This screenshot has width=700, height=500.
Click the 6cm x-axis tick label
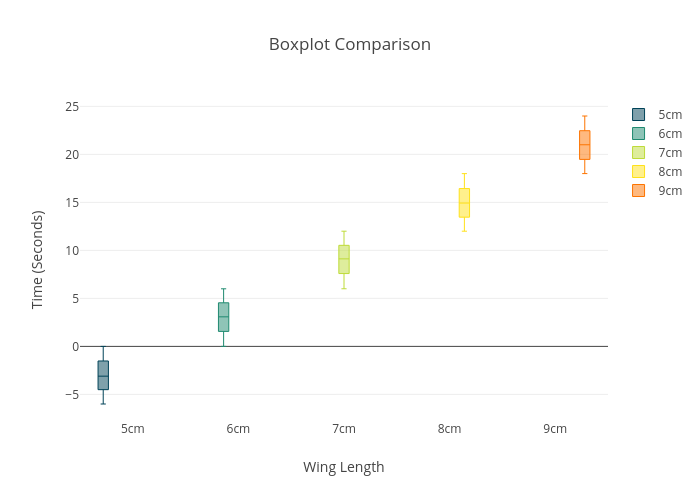(x=238, y=429)
